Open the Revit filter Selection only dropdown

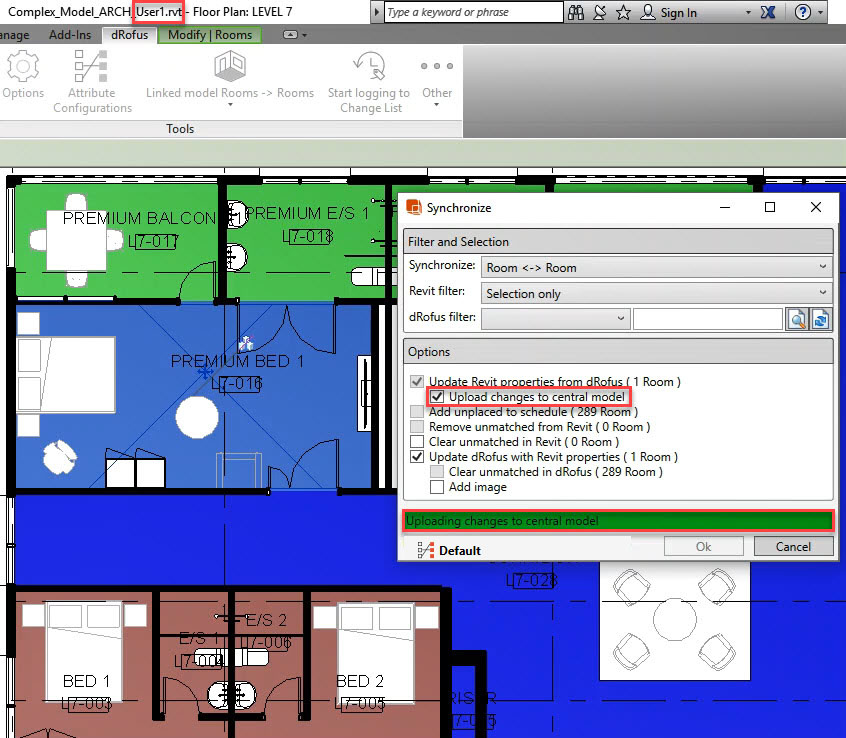(x=822, y=293)
